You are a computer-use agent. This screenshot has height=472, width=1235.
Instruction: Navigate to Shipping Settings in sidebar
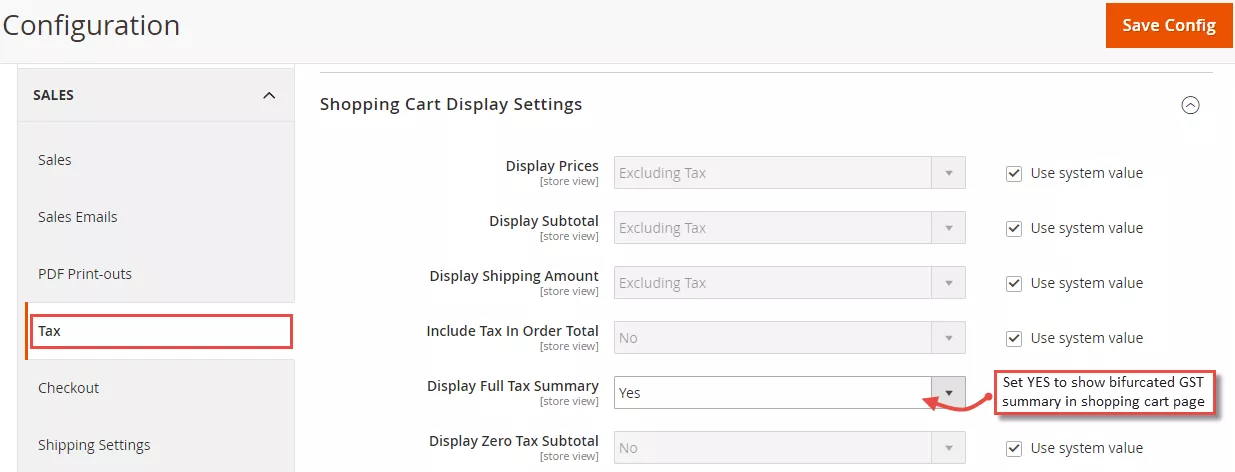tap(94, 445)
